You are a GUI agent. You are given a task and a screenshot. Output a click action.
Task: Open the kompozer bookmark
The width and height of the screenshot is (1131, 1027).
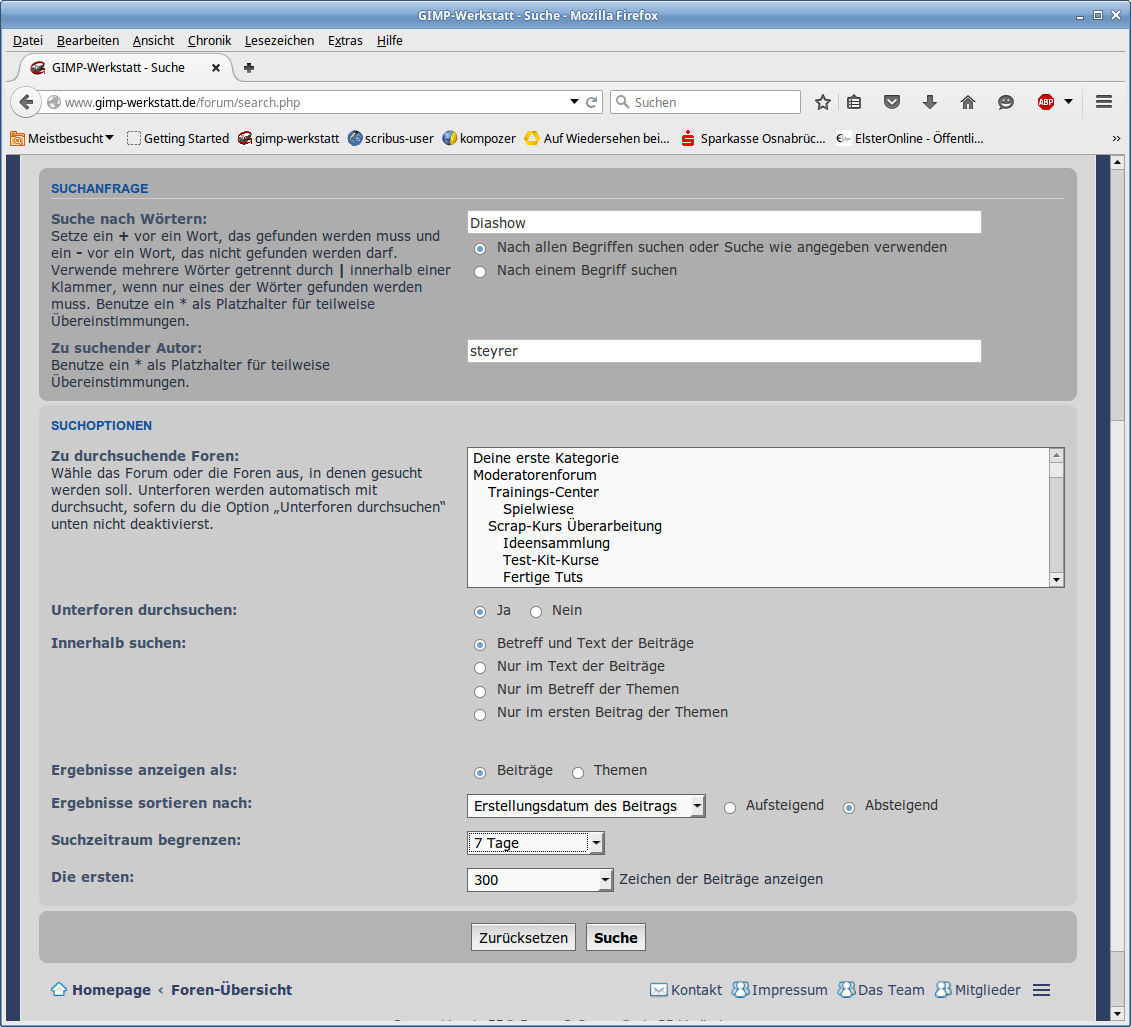[x=479, y=138]
